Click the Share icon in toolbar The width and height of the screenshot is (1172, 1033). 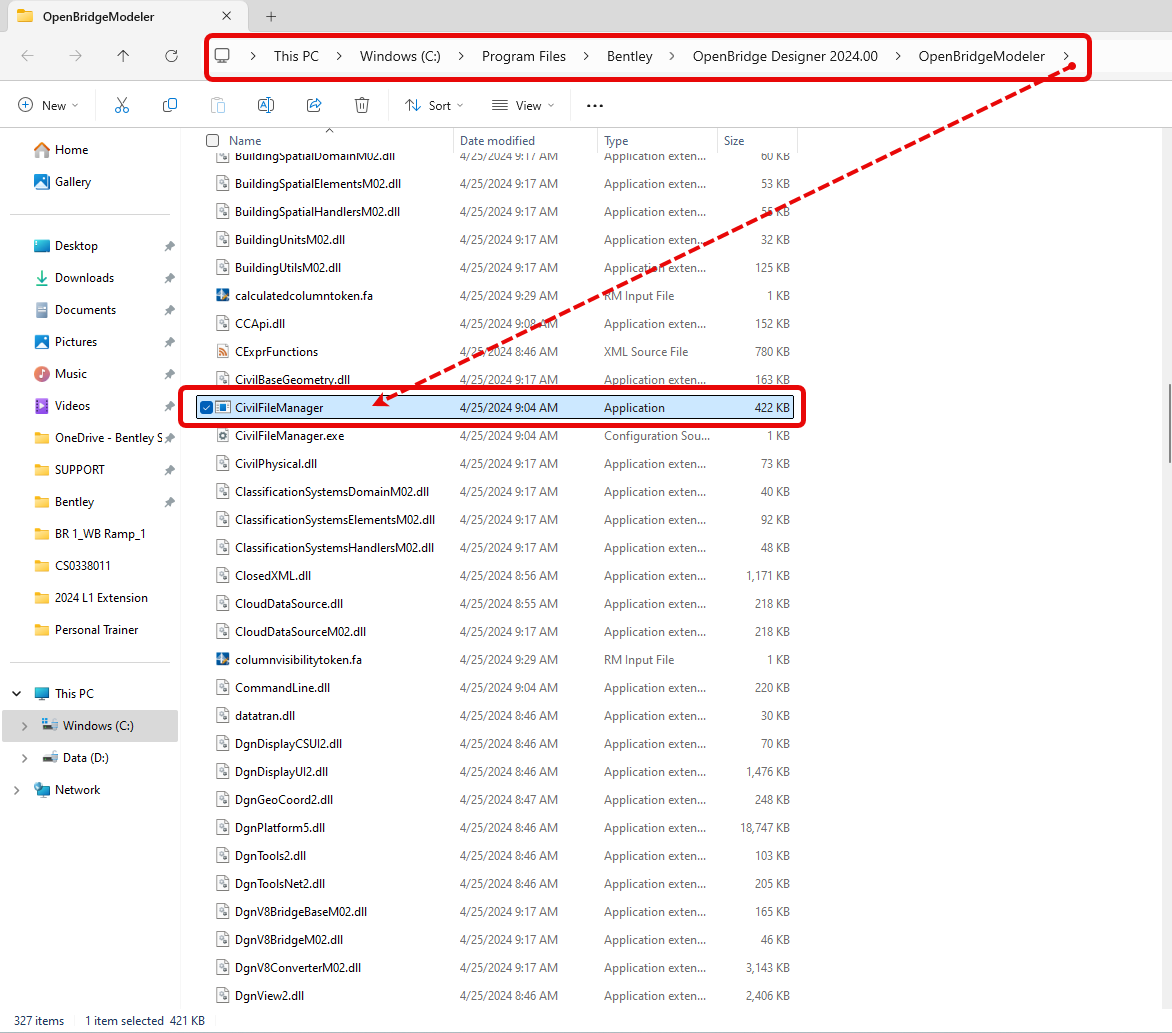314,105
